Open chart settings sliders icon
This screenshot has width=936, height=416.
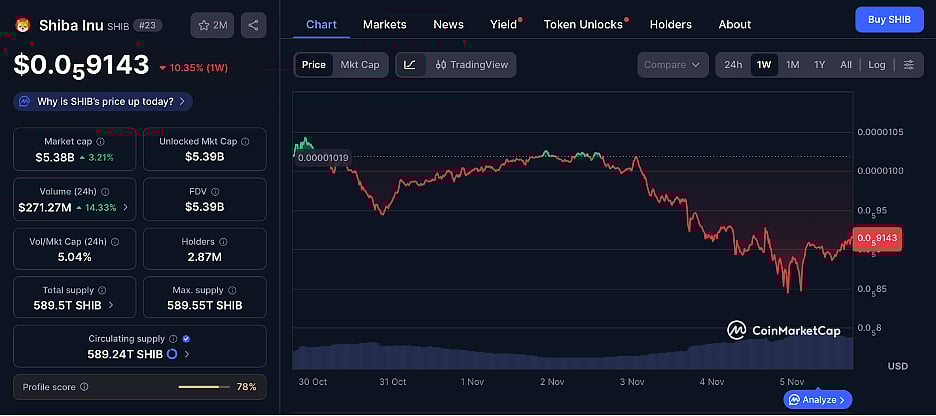click(909, 64)
